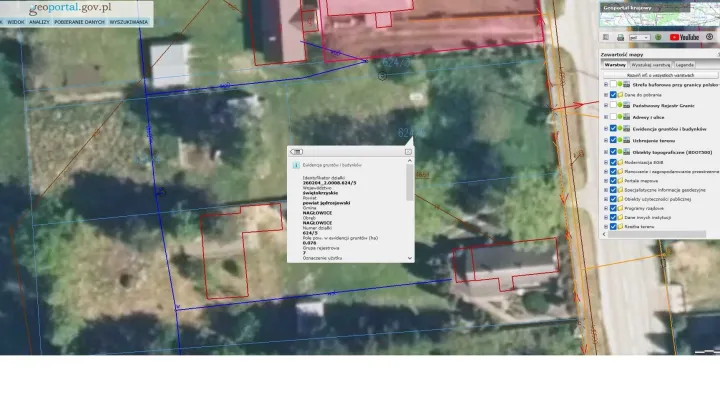
Task: Select Obiekty użyteczności publicznej layer group
Action: (x=658, y=199)
